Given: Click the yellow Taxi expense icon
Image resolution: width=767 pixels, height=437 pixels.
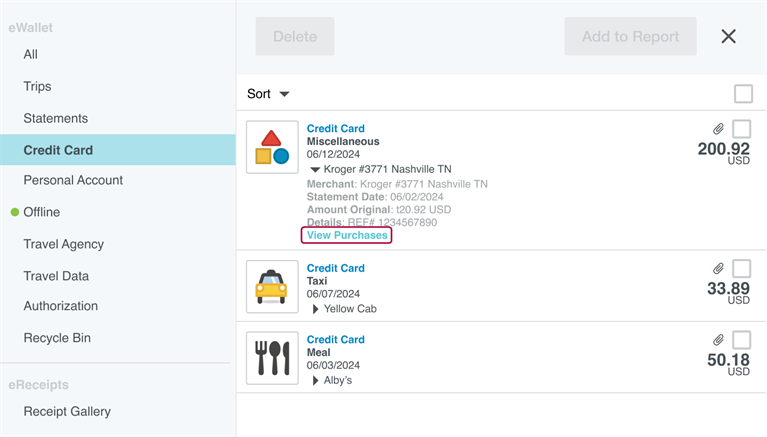Looking at the screenshot, I should 272,287.
